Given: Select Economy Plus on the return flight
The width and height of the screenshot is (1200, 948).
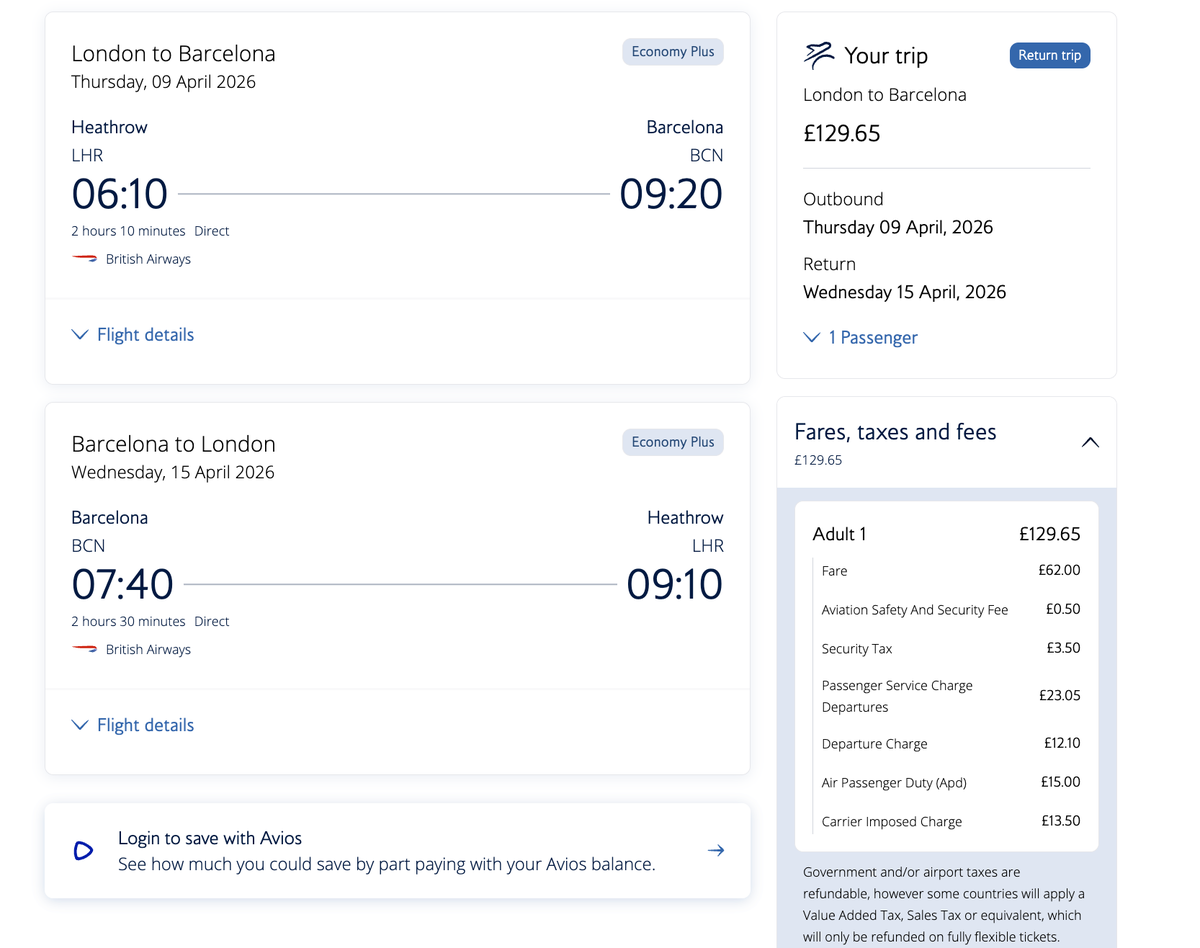Looking at the screenshot, I should (x=672, y=441).
